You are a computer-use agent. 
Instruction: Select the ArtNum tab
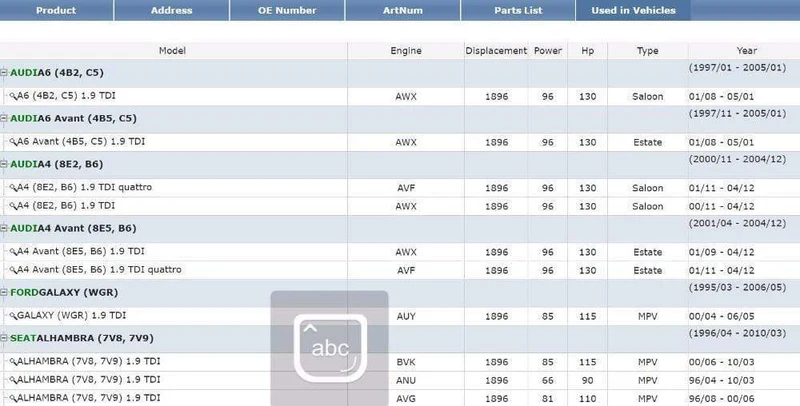click(x=403, y=10)
